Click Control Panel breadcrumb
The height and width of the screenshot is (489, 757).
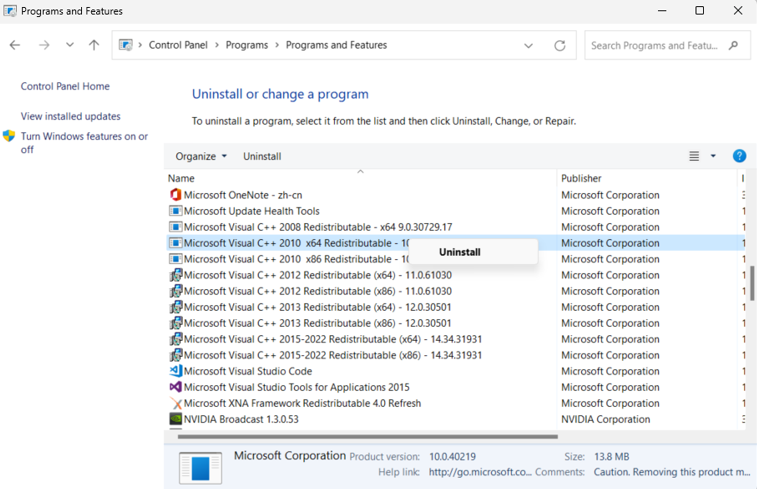tap(178, 45)
